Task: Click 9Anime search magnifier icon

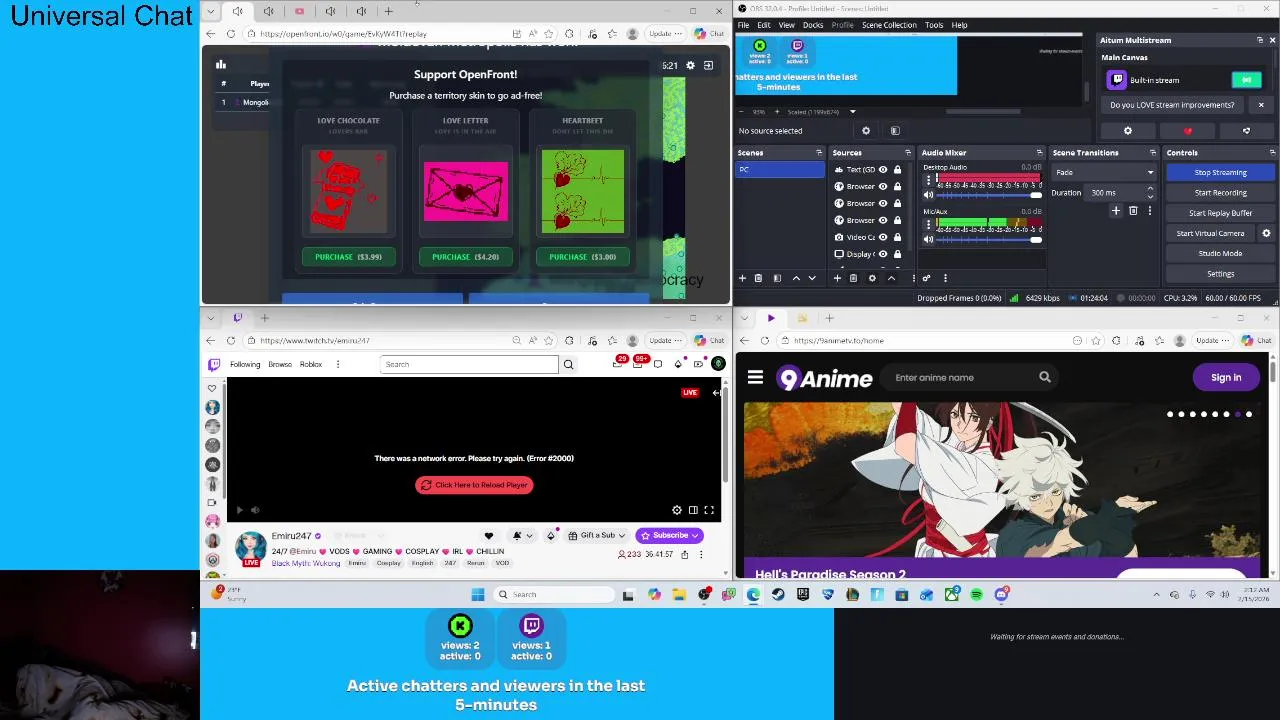Action: (x=1045, y=377)
